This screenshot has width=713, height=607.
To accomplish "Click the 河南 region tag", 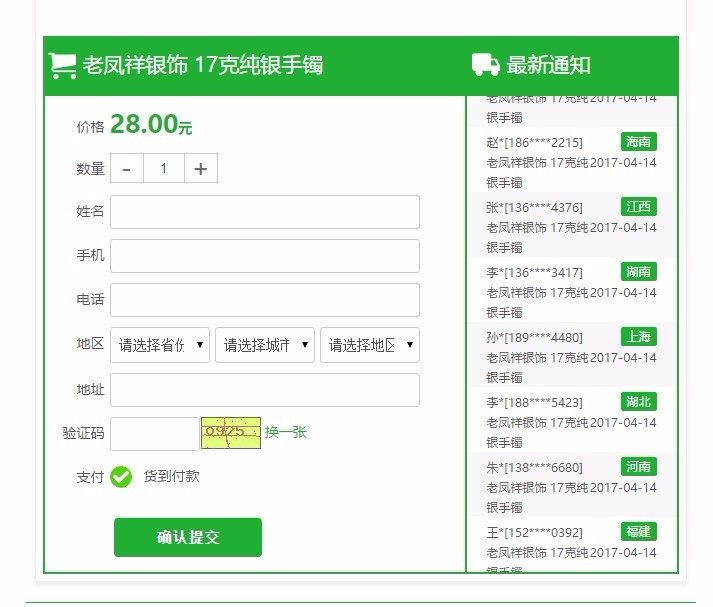I will click(639, 467).
